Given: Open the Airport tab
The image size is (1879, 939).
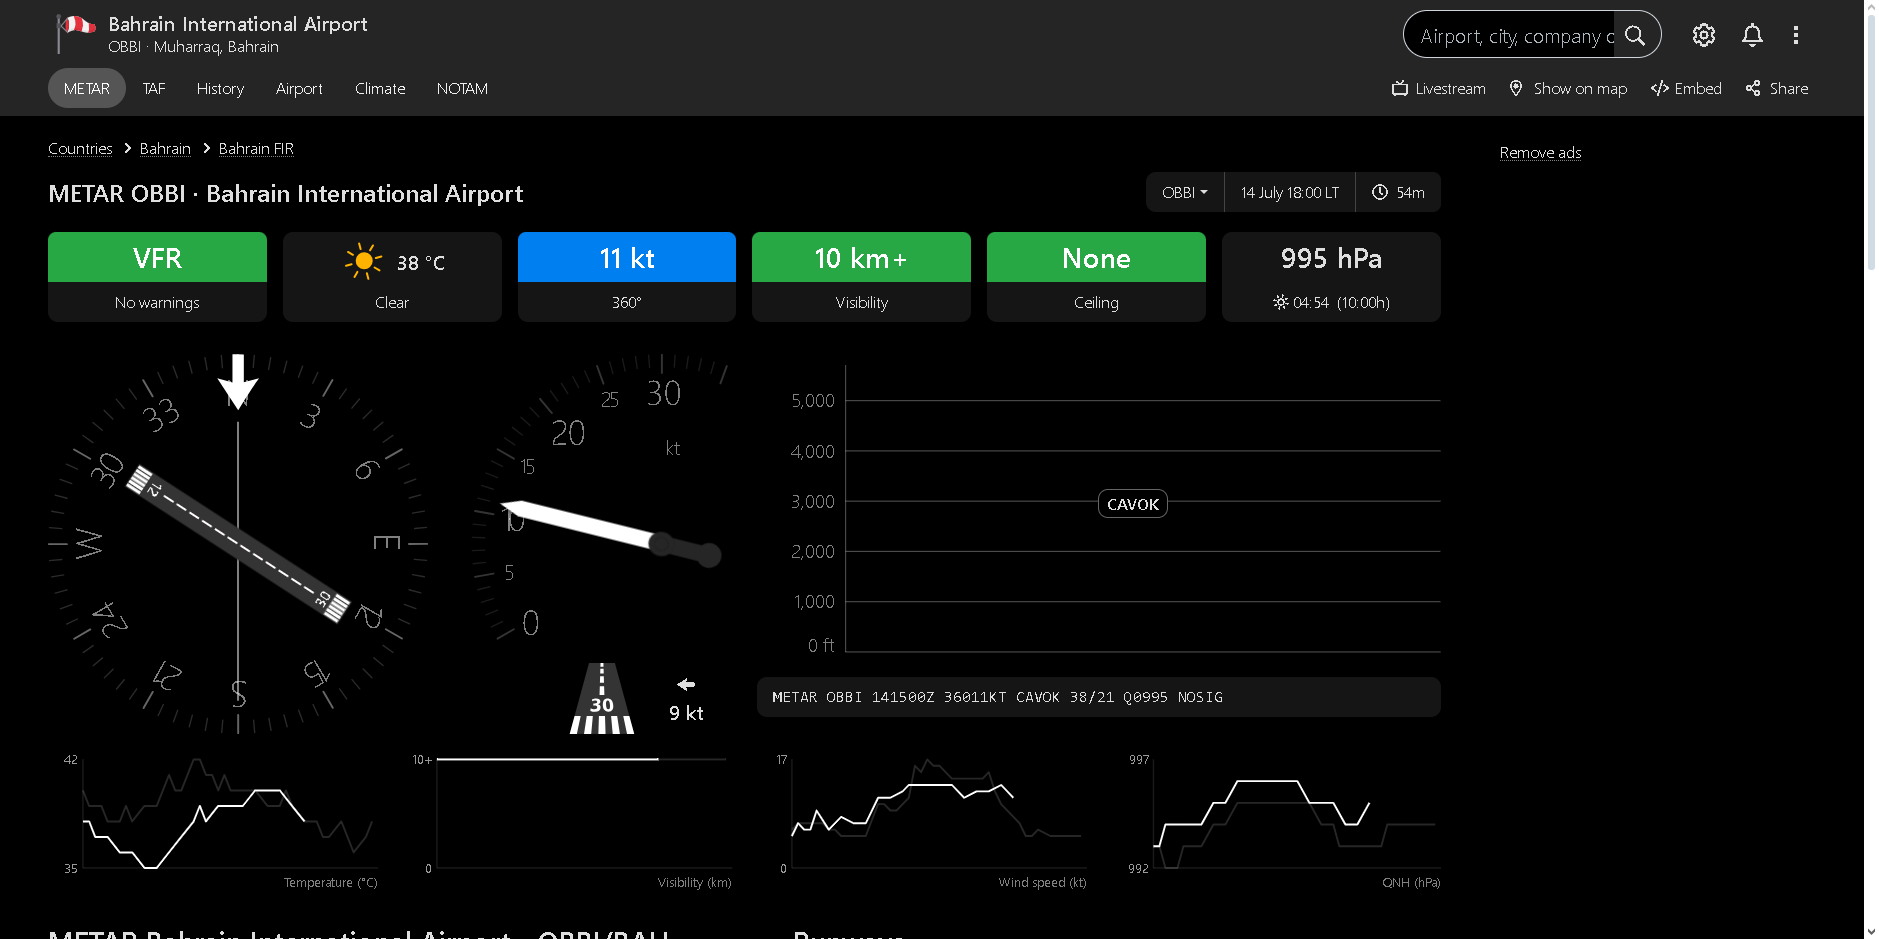Looking at the screenshot, I should [299, 88].
